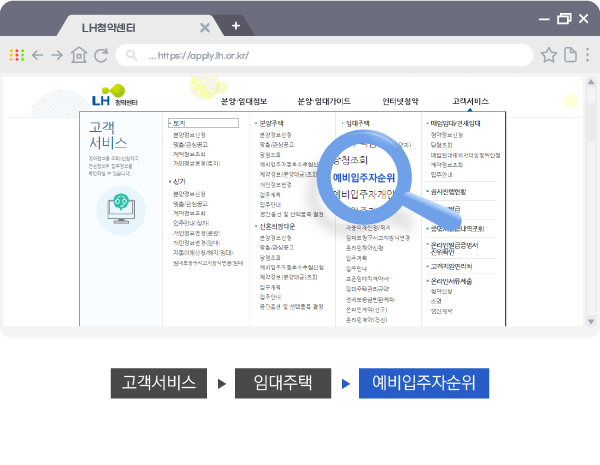
Task: Select the 분양주택 category heading
Action: pyautogui.click(x=271, y=123)
